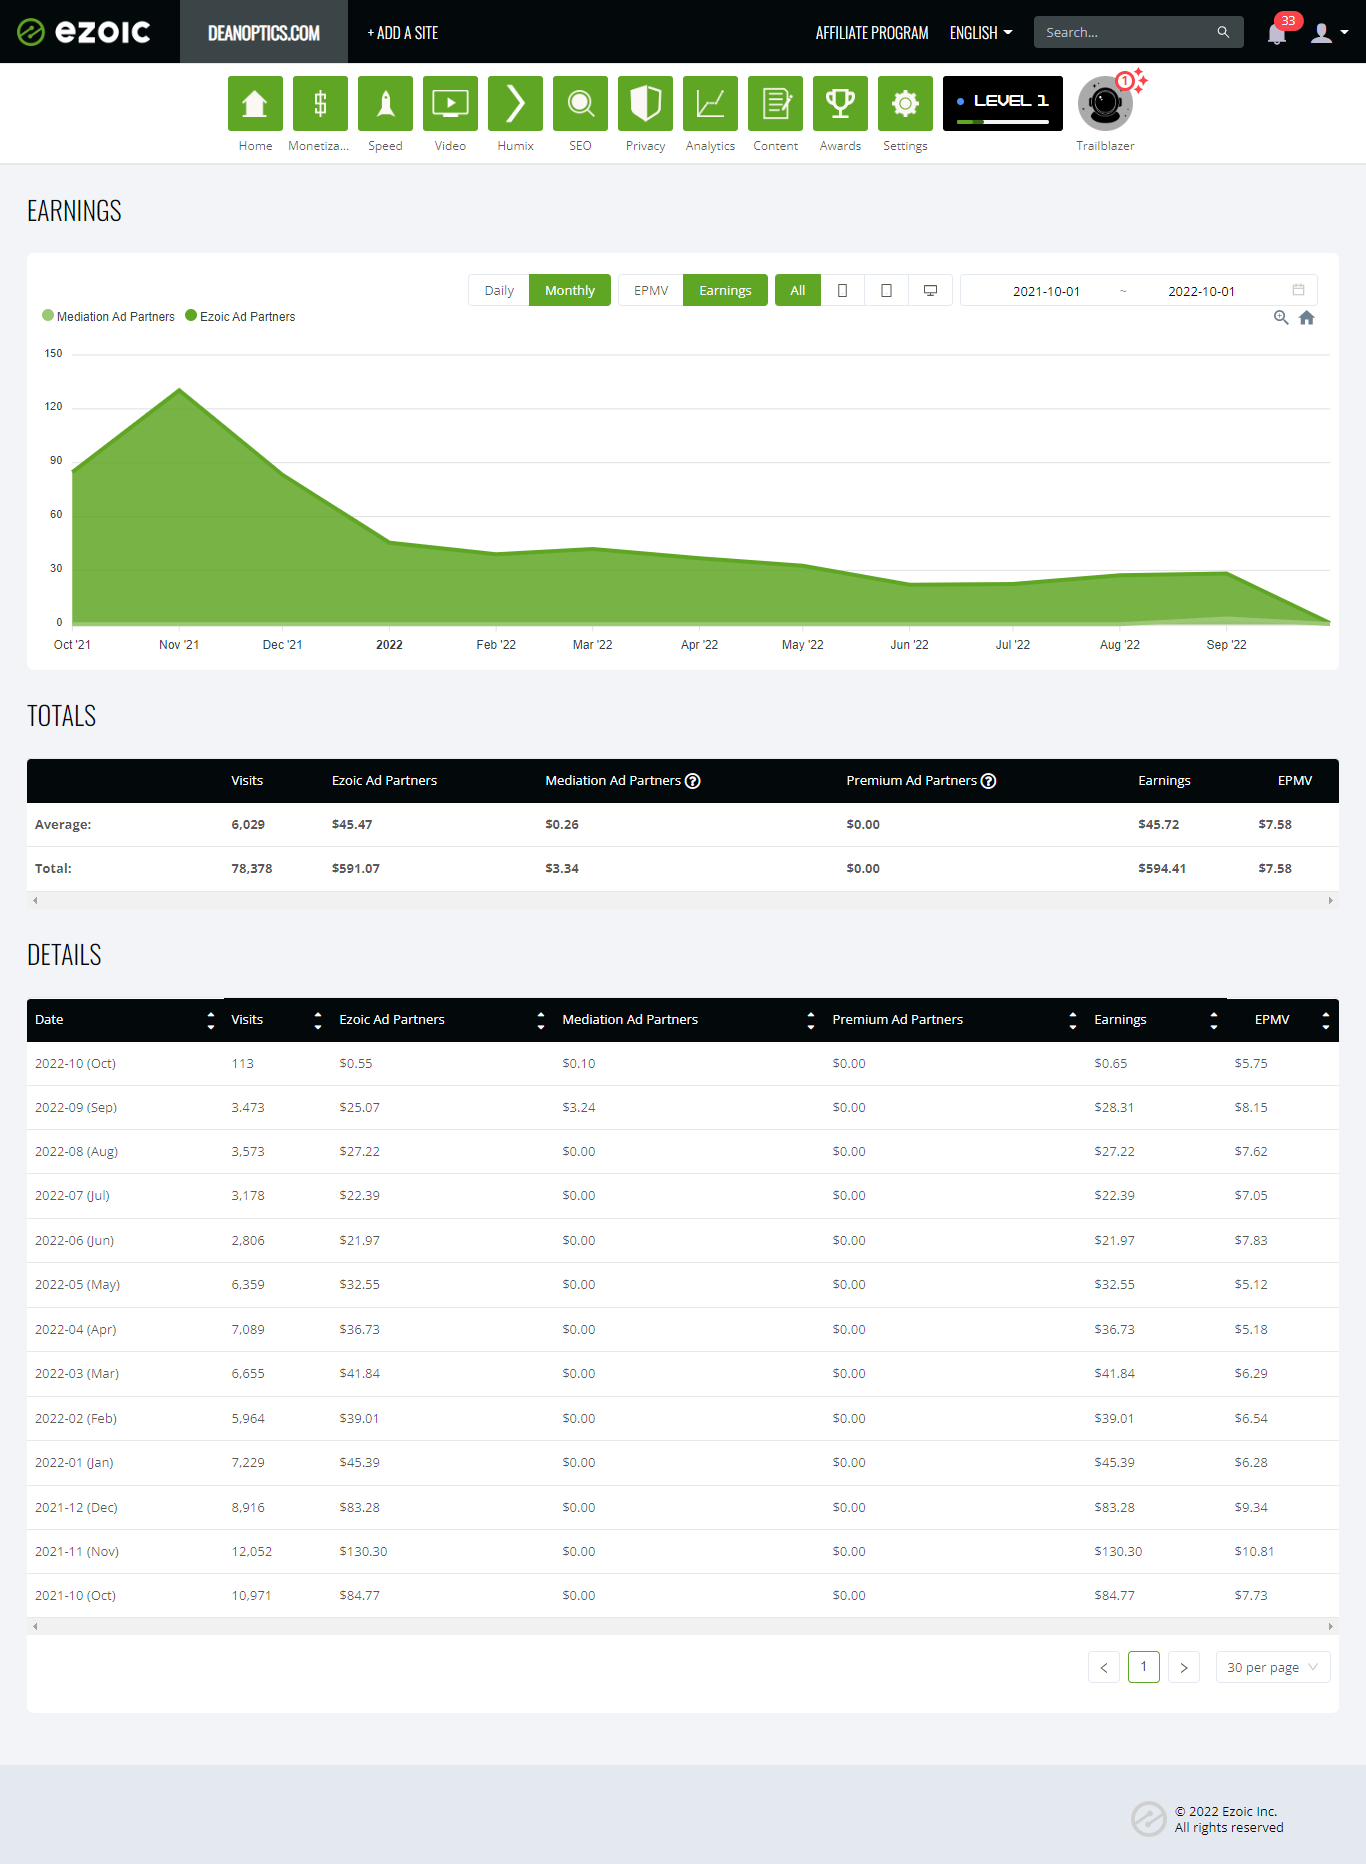Viewport: 1366px width, 1864px height.
Task: Select the 78,378 total visits value
Action: (x=252, y=869)
